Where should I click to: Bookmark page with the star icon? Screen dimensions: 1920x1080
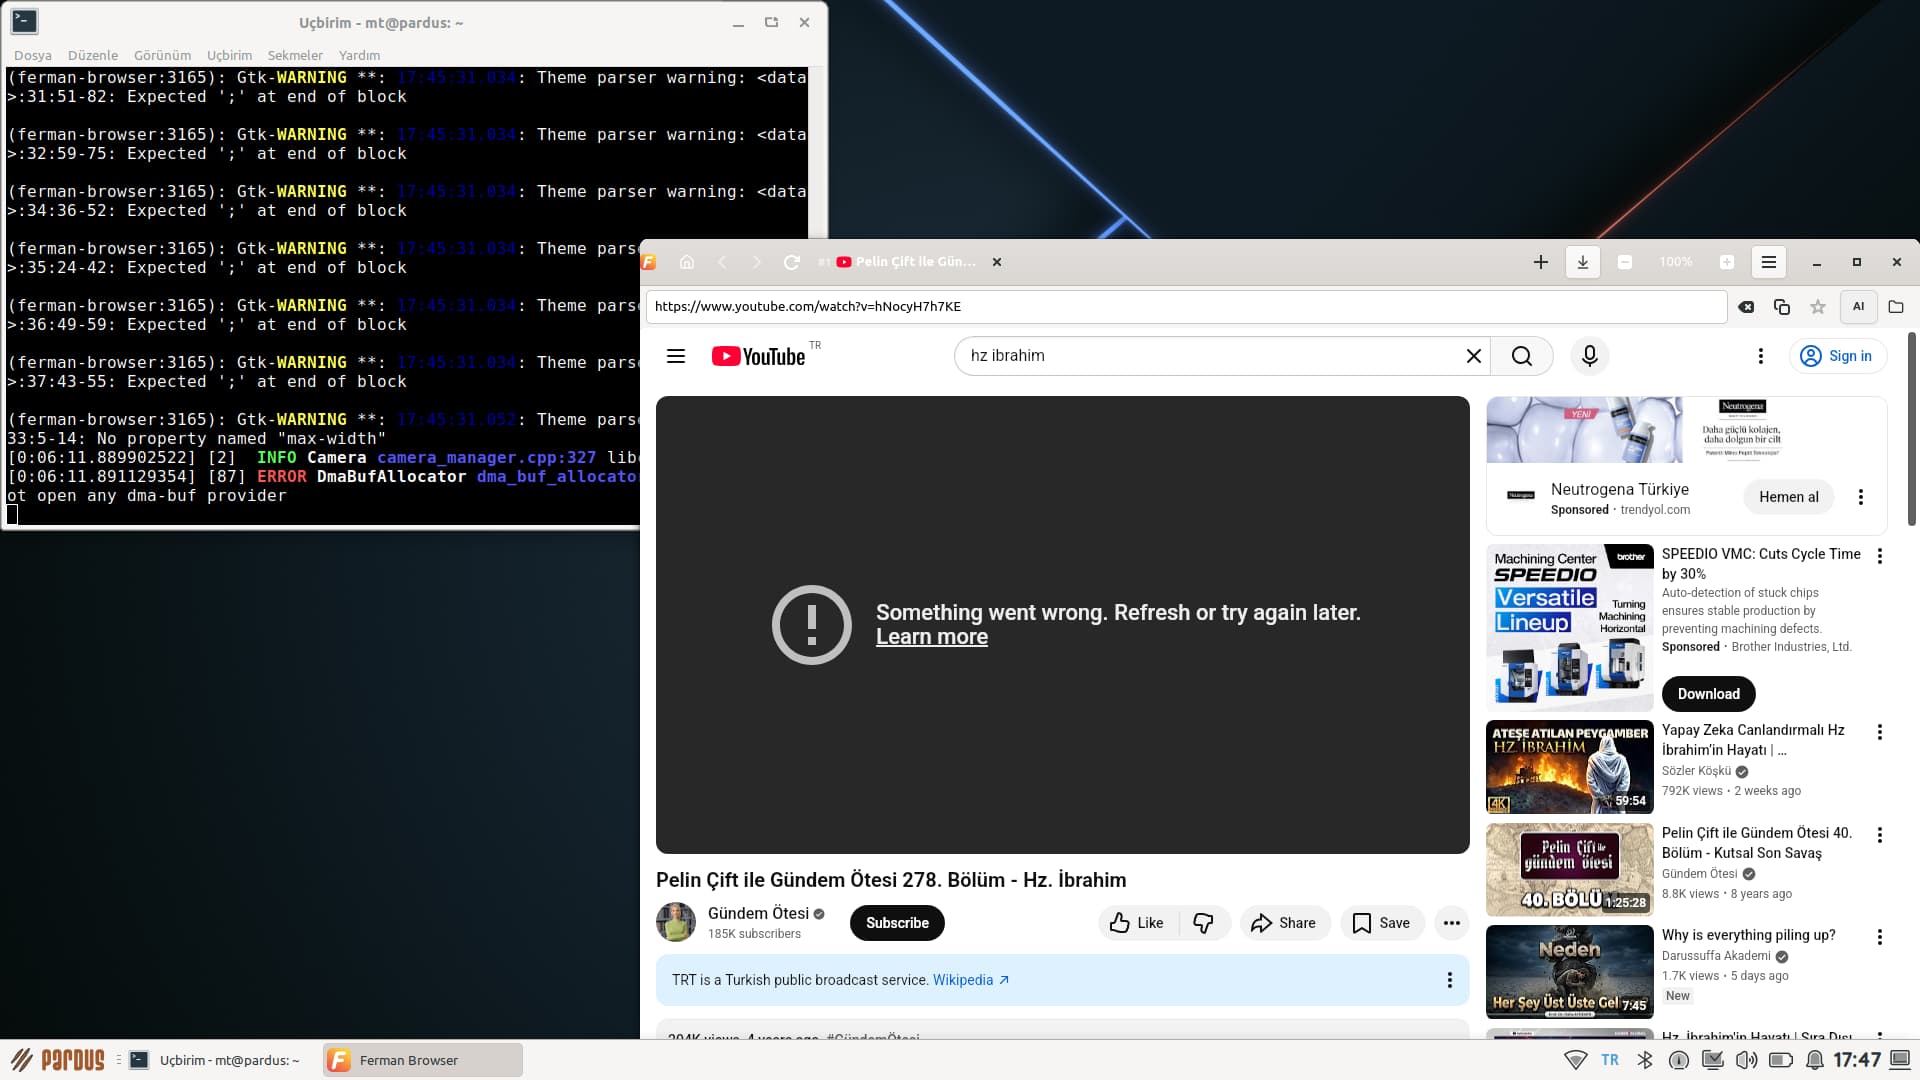click(1818, 307)
